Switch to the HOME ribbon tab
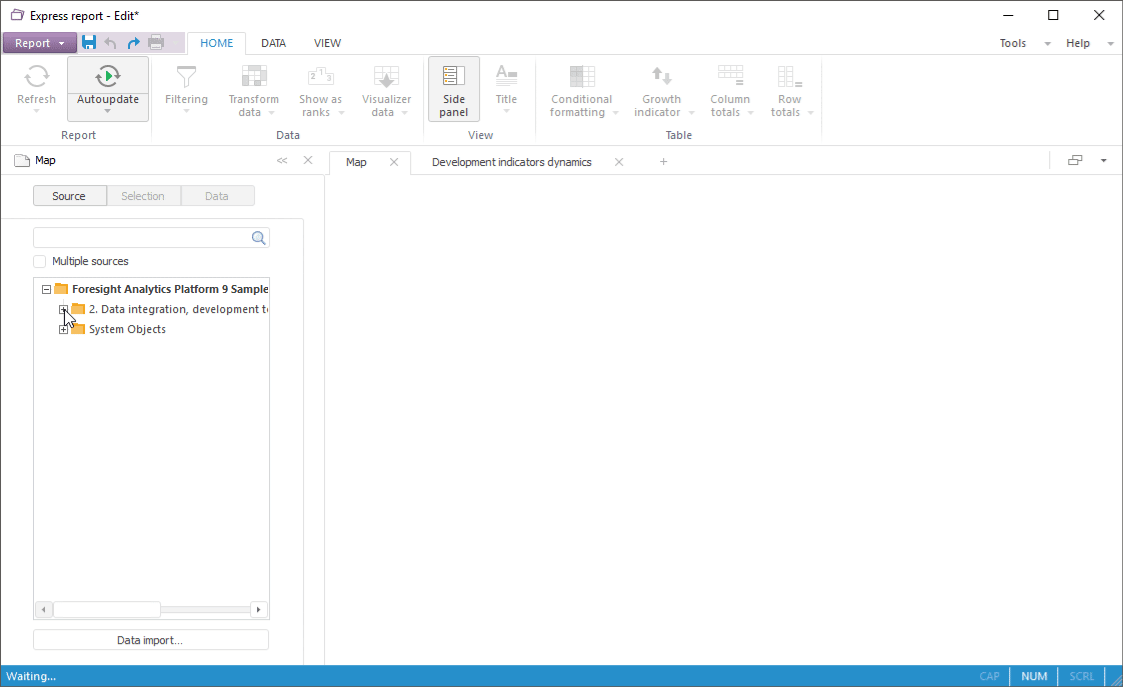1123x687 pixels. tap(216, 43)
